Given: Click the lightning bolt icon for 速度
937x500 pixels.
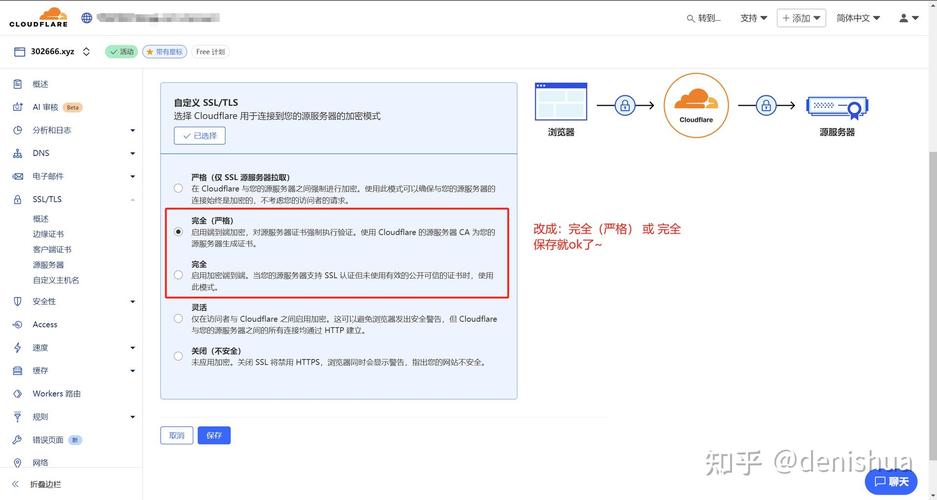Looking at the screenshot, I should click(18, 348).
